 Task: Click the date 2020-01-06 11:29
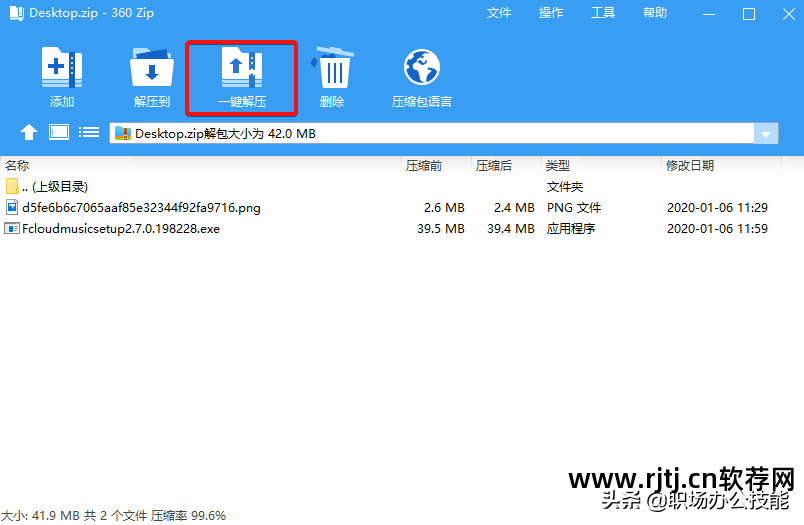coord(717,208)
